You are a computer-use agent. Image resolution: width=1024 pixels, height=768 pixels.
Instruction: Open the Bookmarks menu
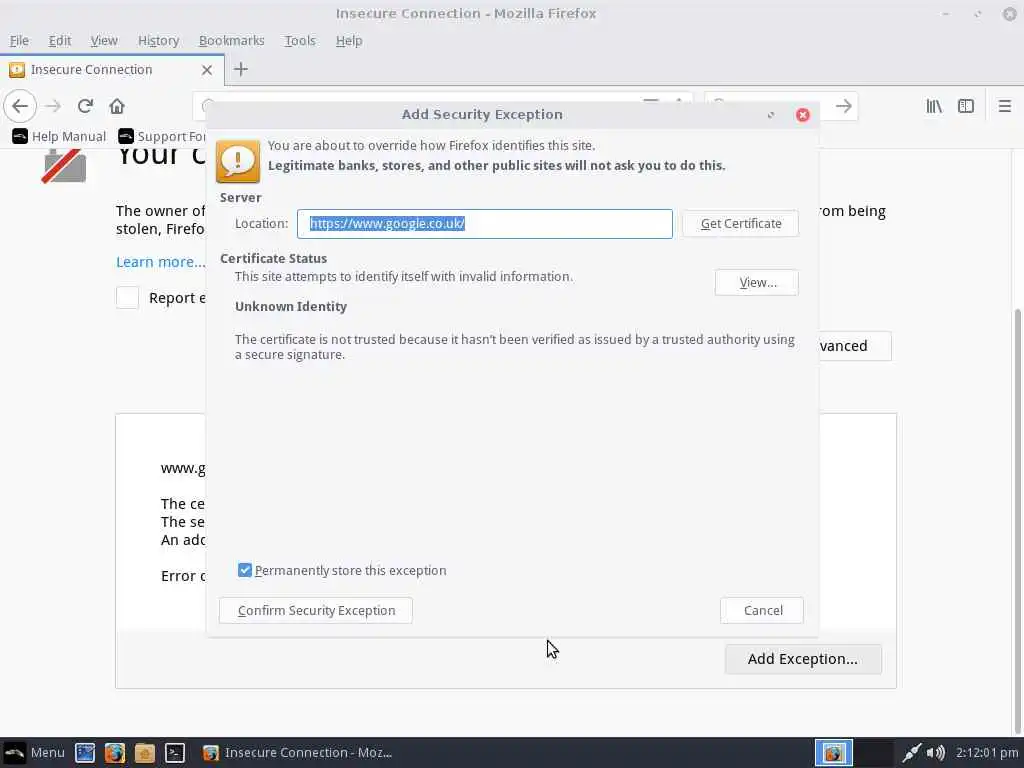[231, 40]
